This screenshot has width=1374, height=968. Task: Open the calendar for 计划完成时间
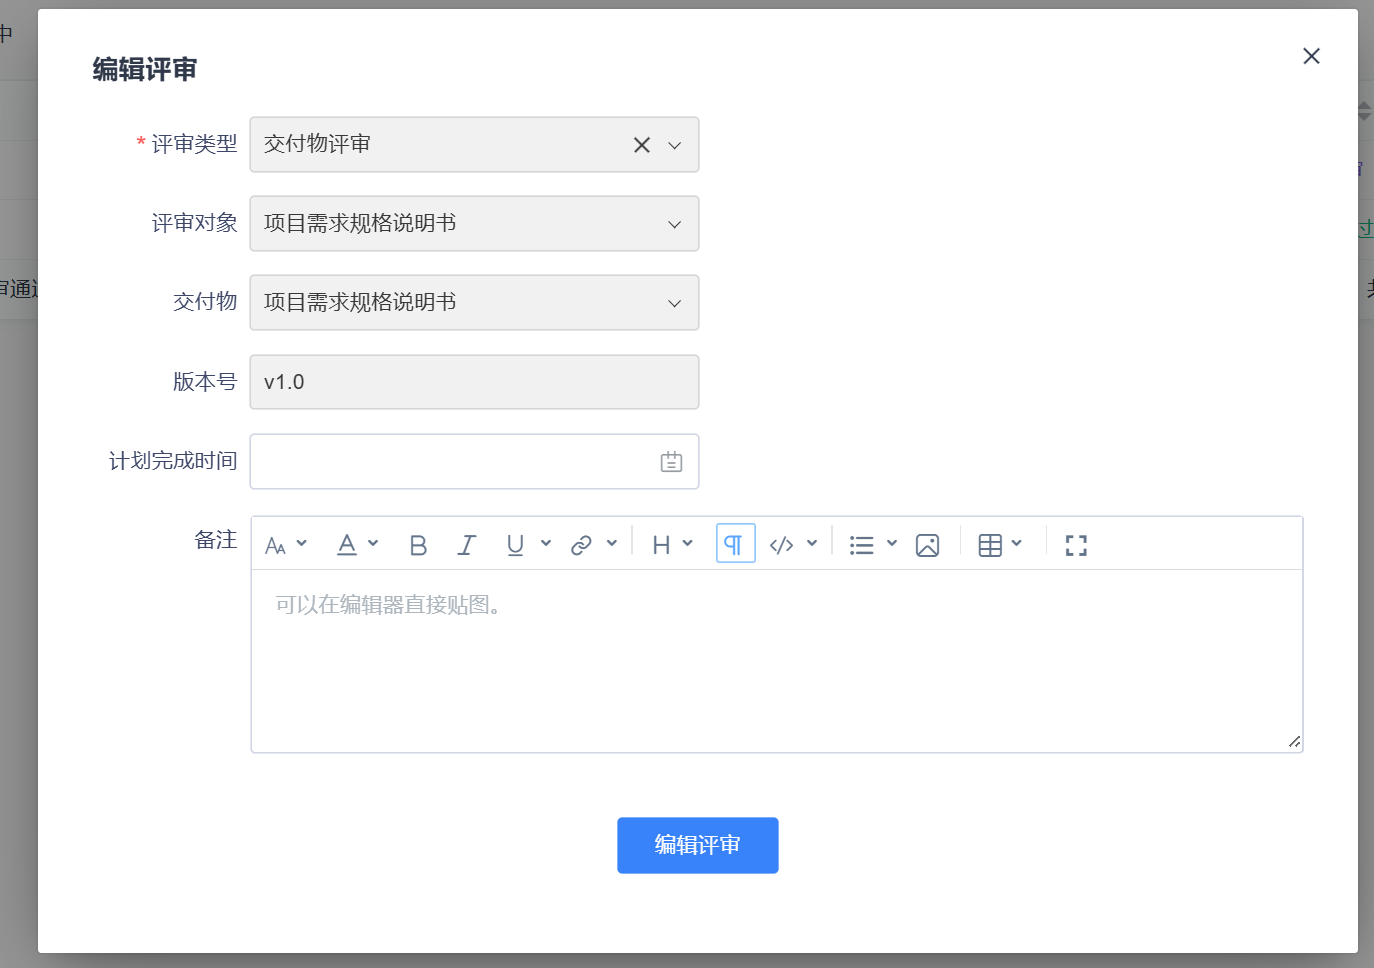pos(671,462)
